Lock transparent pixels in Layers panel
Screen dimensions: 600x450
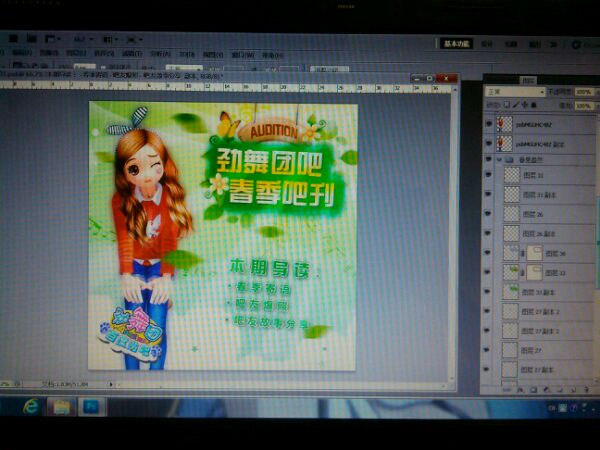507,104
